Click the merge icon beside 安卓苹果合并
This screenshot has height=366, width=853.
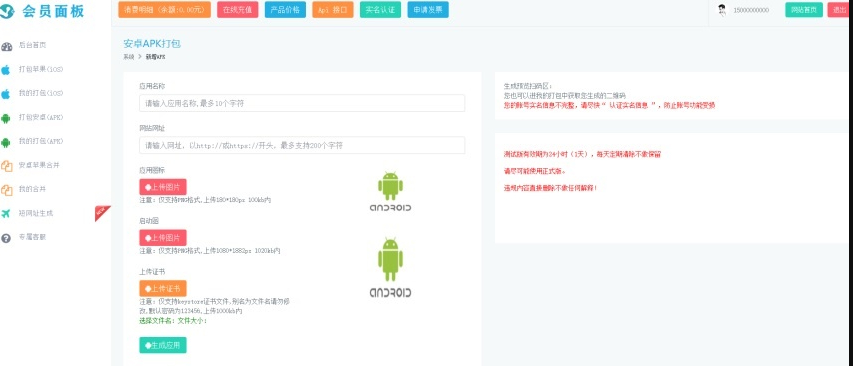point(7,166)
